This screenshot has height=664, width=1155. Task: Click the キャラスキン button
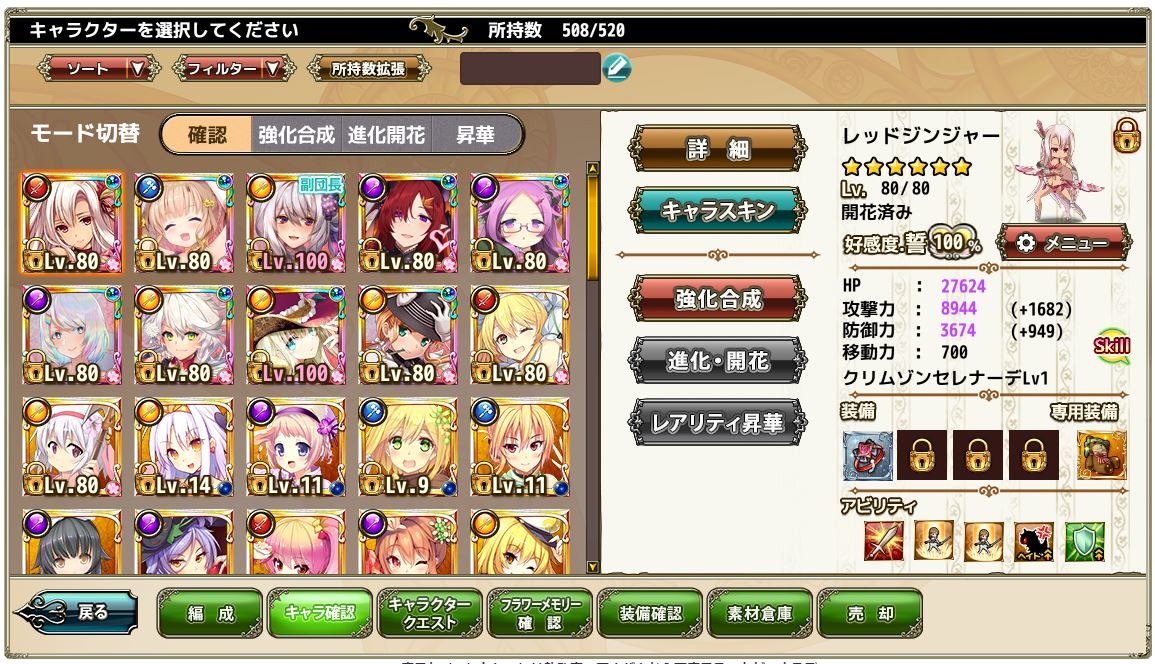coord(717,211)
